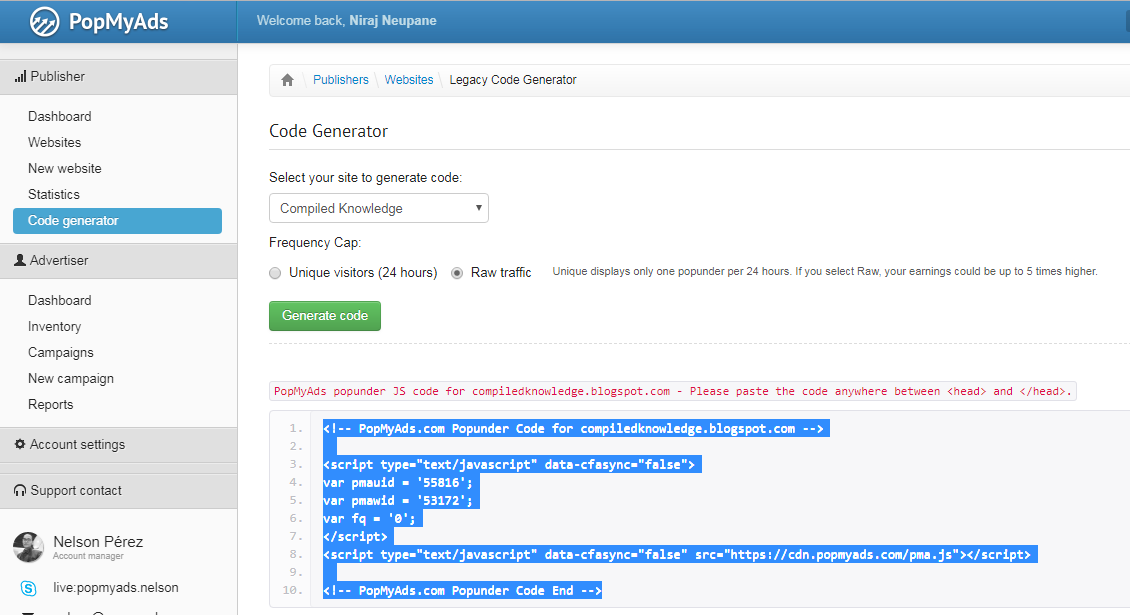Click the cdn.popmyads.com/pma.js script line
Viewport: 1130px width, 615px height.
tap(677, 554)
